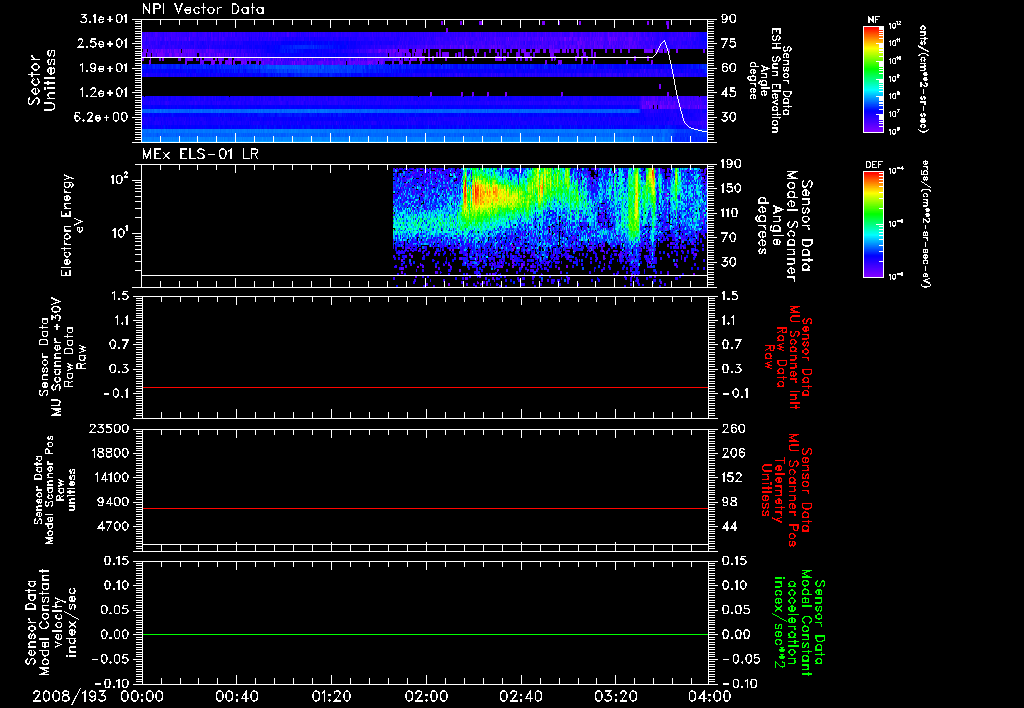The width and height of the screenshot is (1024, 708).
Task: Click the 9400 scanner position tick value
Action: click(112, 502)
